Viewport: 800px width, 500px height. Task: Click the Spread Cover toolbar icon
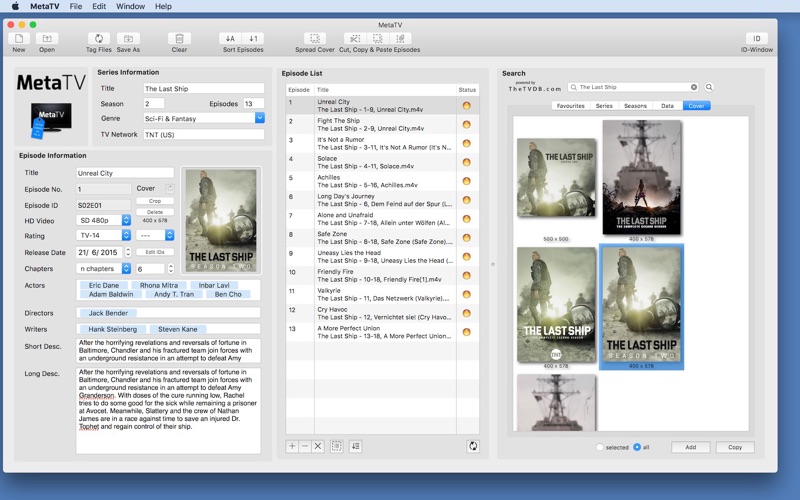point(315,39)
